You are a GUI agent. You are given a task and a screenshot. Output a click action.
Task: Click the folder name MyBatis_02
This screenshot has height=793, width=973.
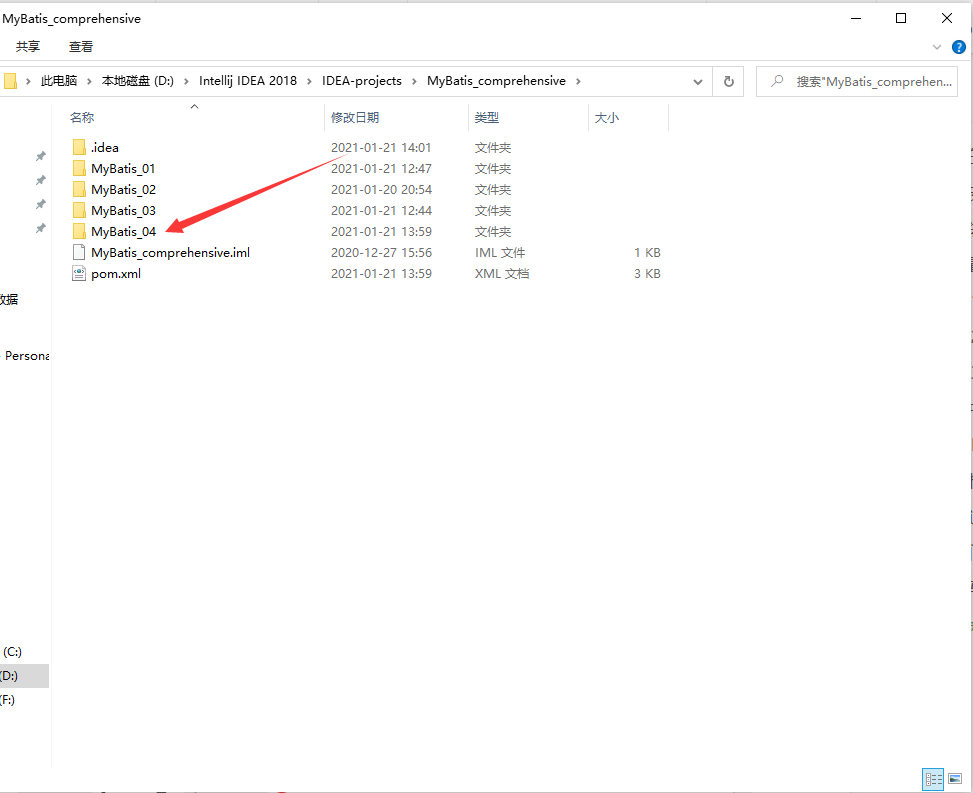click(x=123, y=190)
